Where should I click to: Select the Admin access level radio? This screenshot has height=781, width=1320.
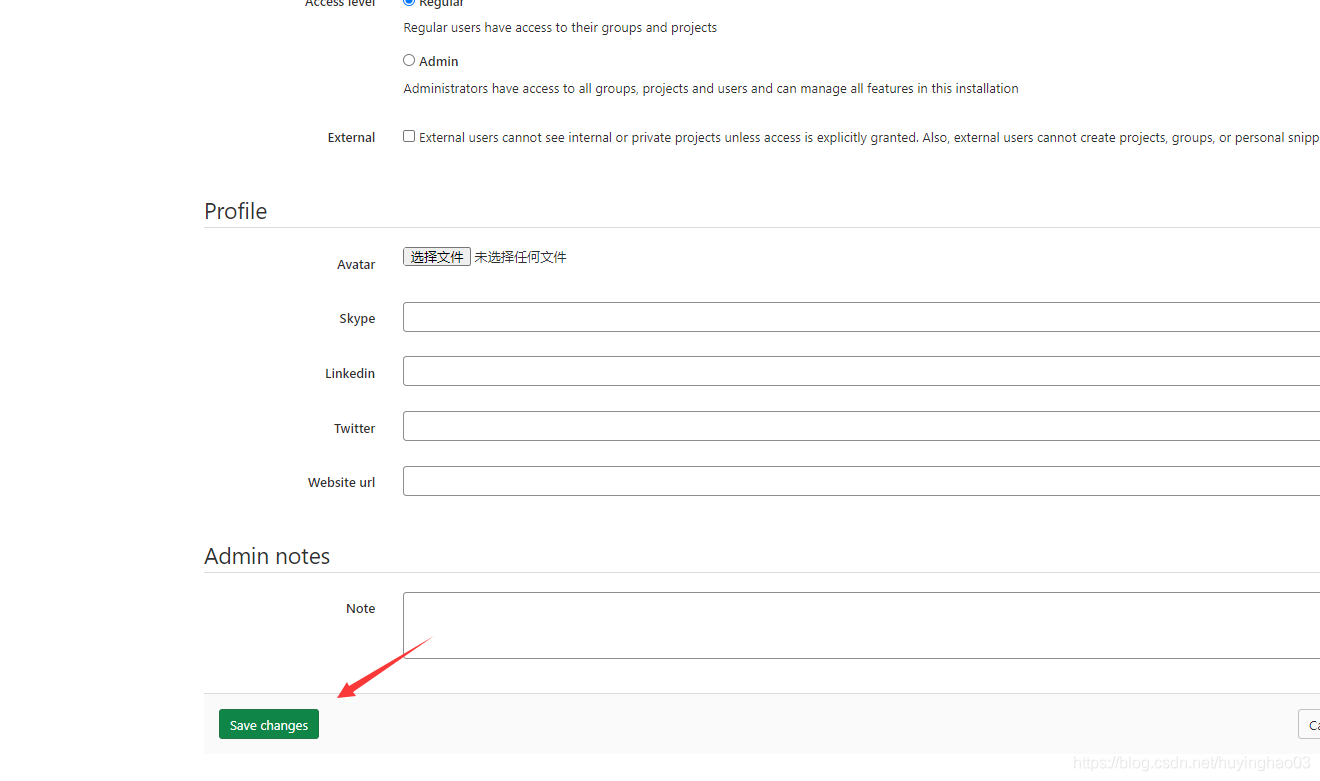(409, 60)
